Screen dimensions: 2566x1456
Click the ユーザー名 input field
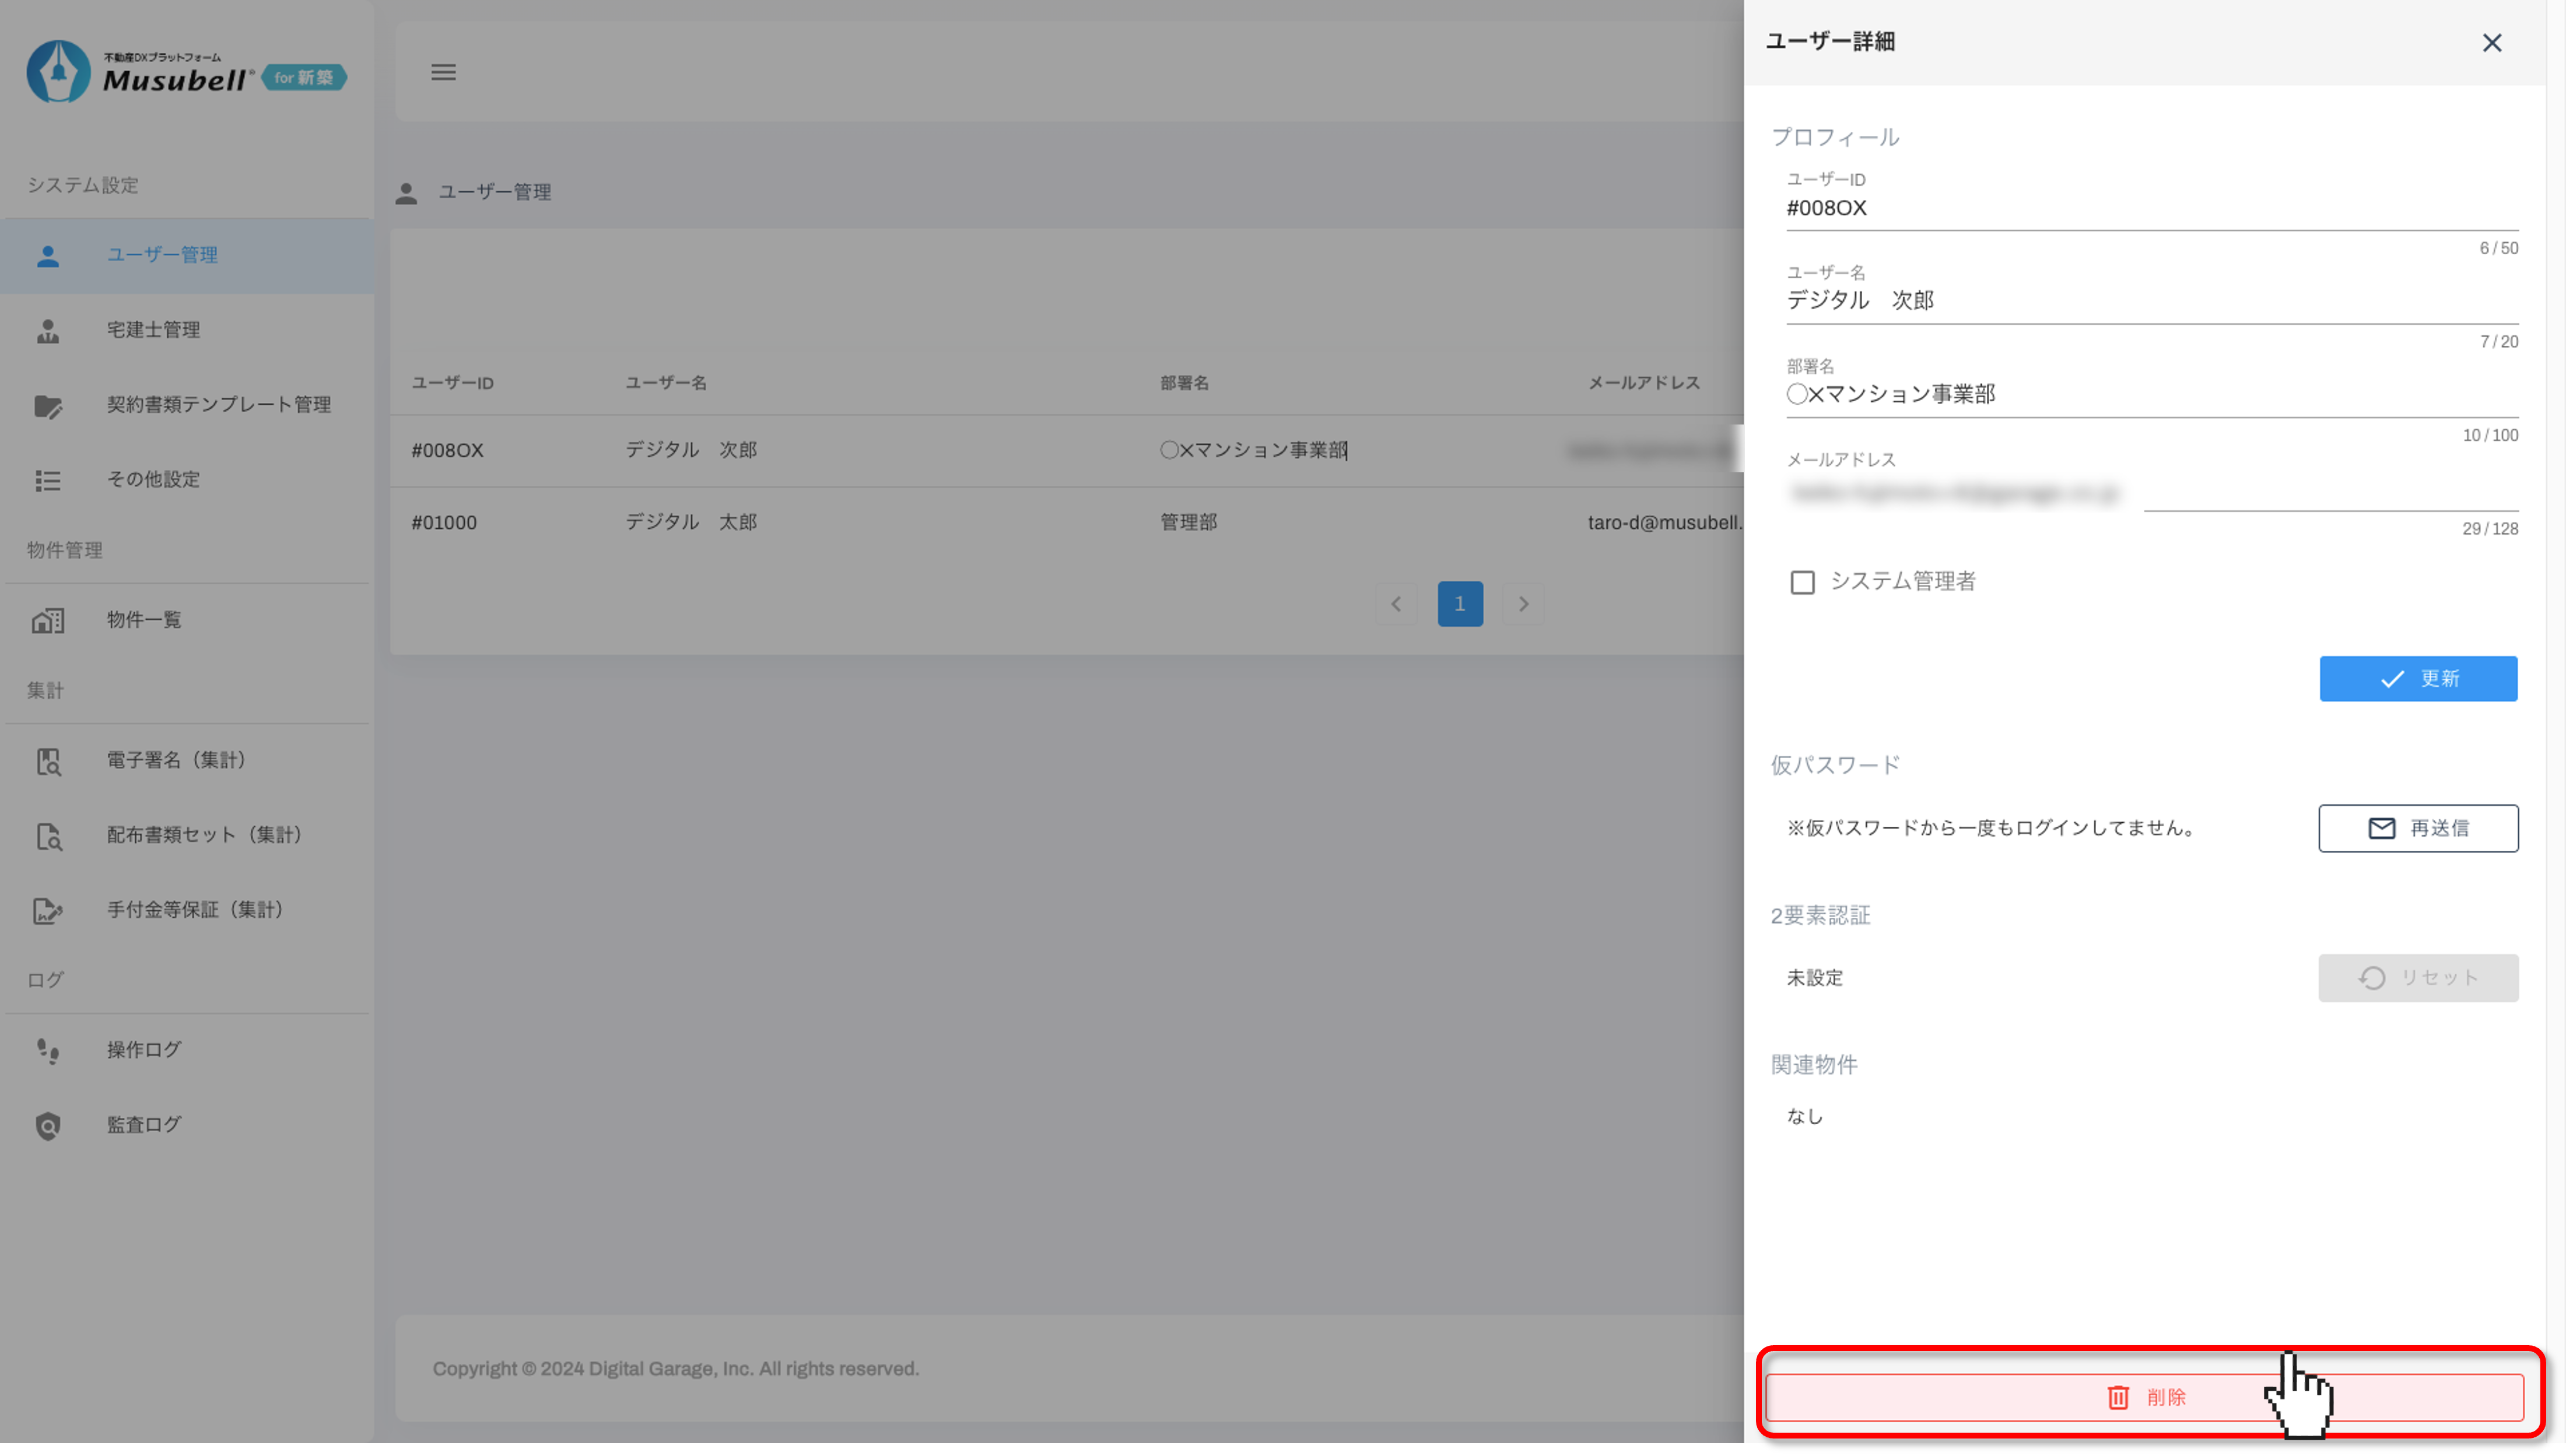coord(2150,301)
